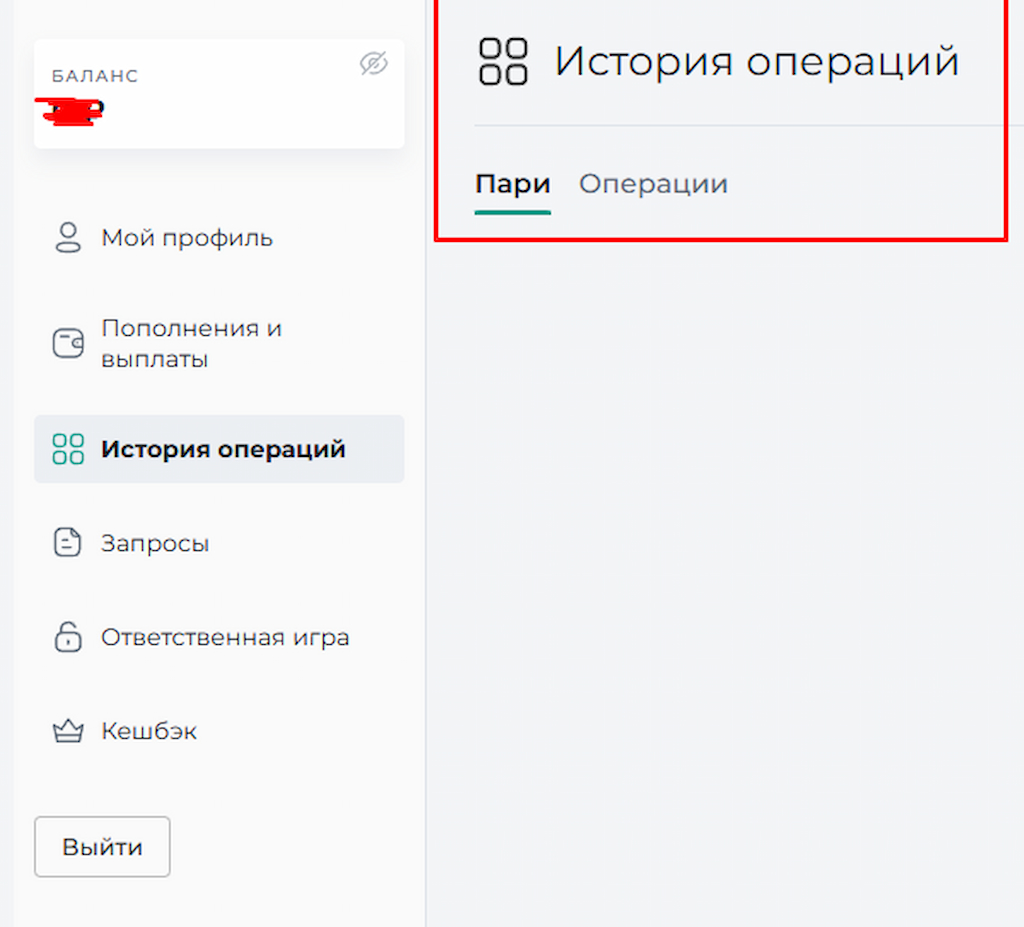Click the header grid icon by История операций
The width and height of the screenshot is (1024, 927).
[x=503, y=62]
